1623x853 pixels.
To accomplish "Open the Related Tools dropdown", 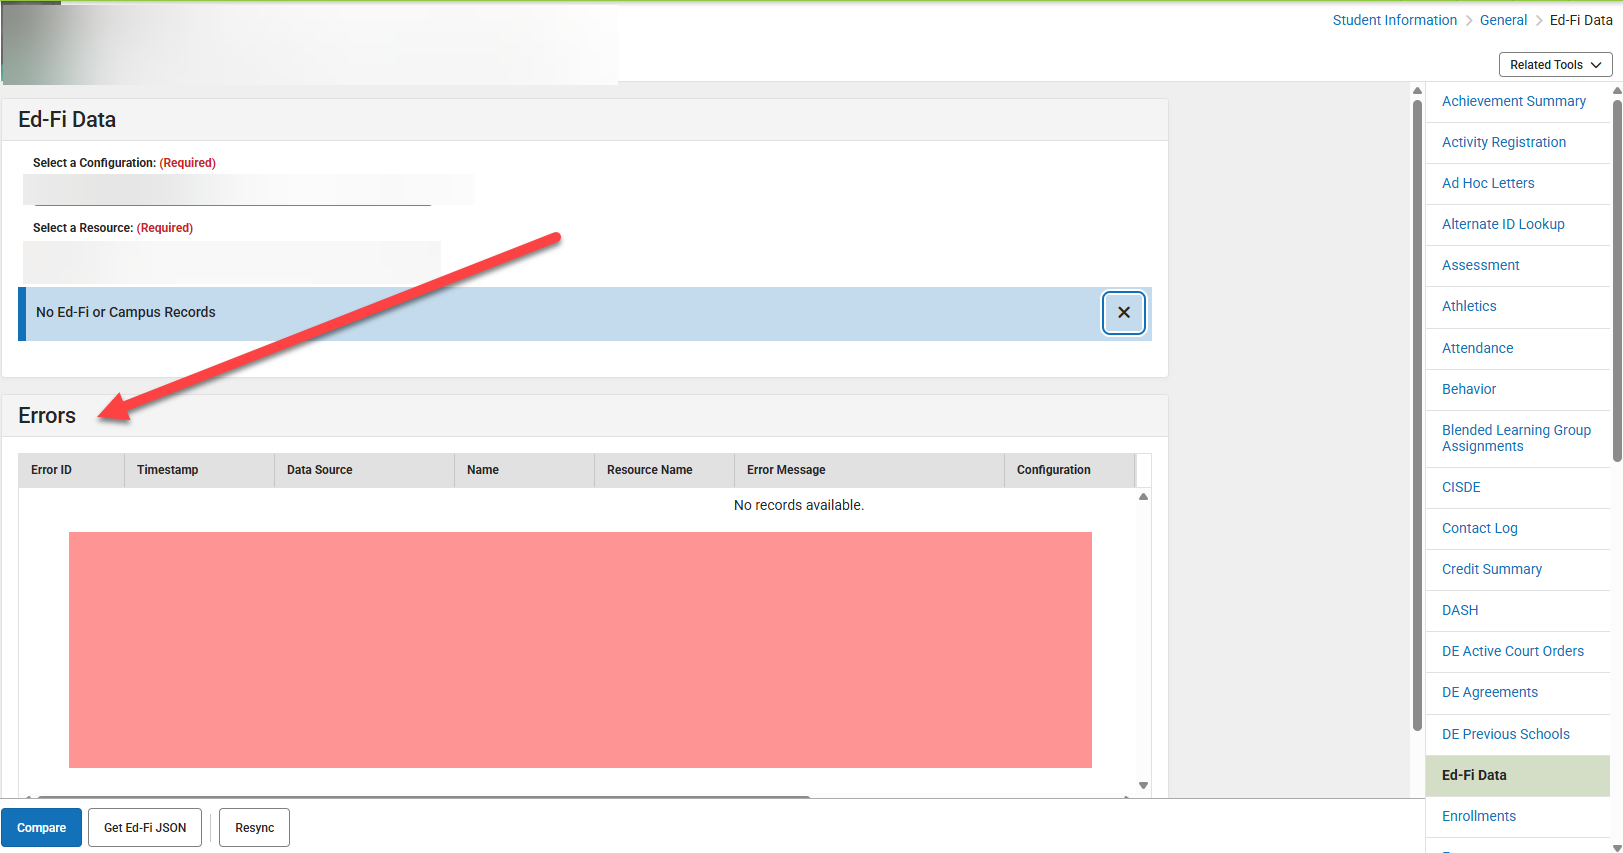I will pyautogui.click(x=1555, y=65).
